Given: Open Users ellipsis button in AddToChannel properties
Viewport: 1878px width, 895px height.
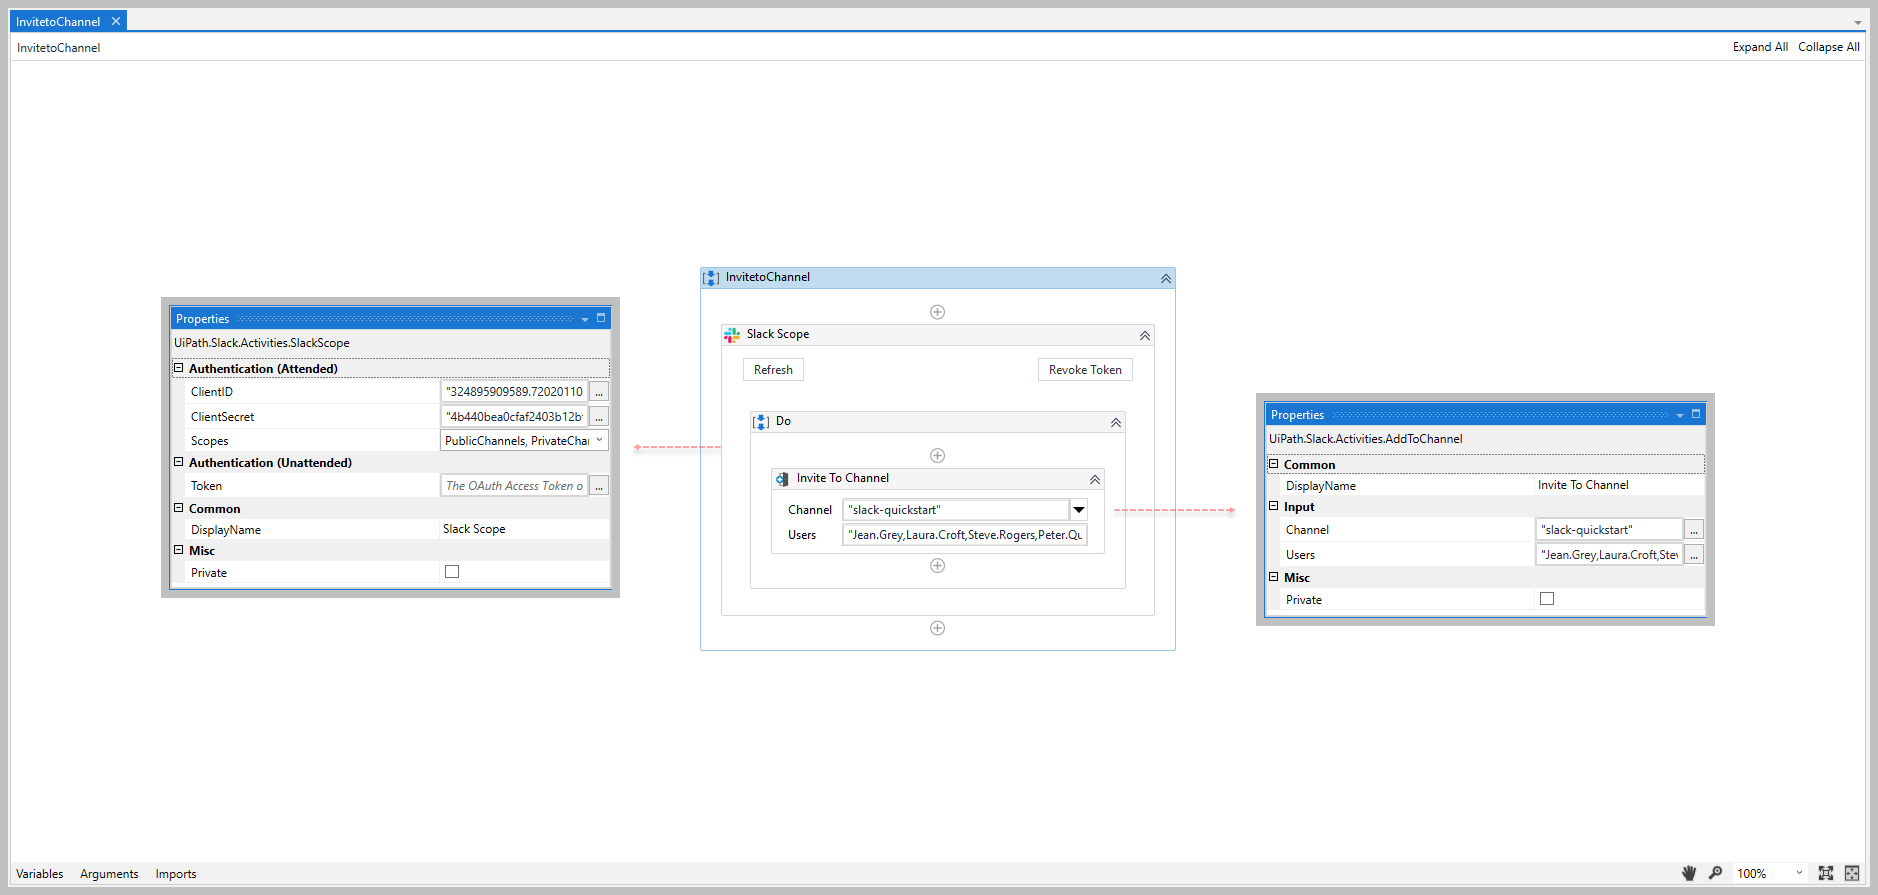Looking at the screenshot, I should coord(1694,555).
